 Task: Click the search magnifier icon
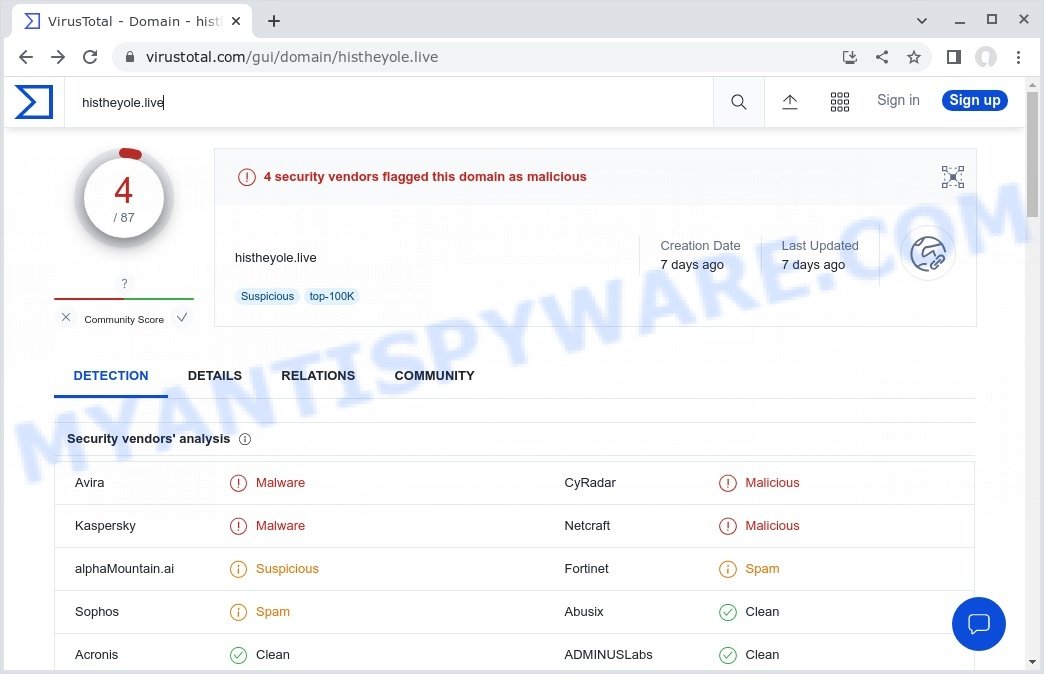[x=738, y=102]
